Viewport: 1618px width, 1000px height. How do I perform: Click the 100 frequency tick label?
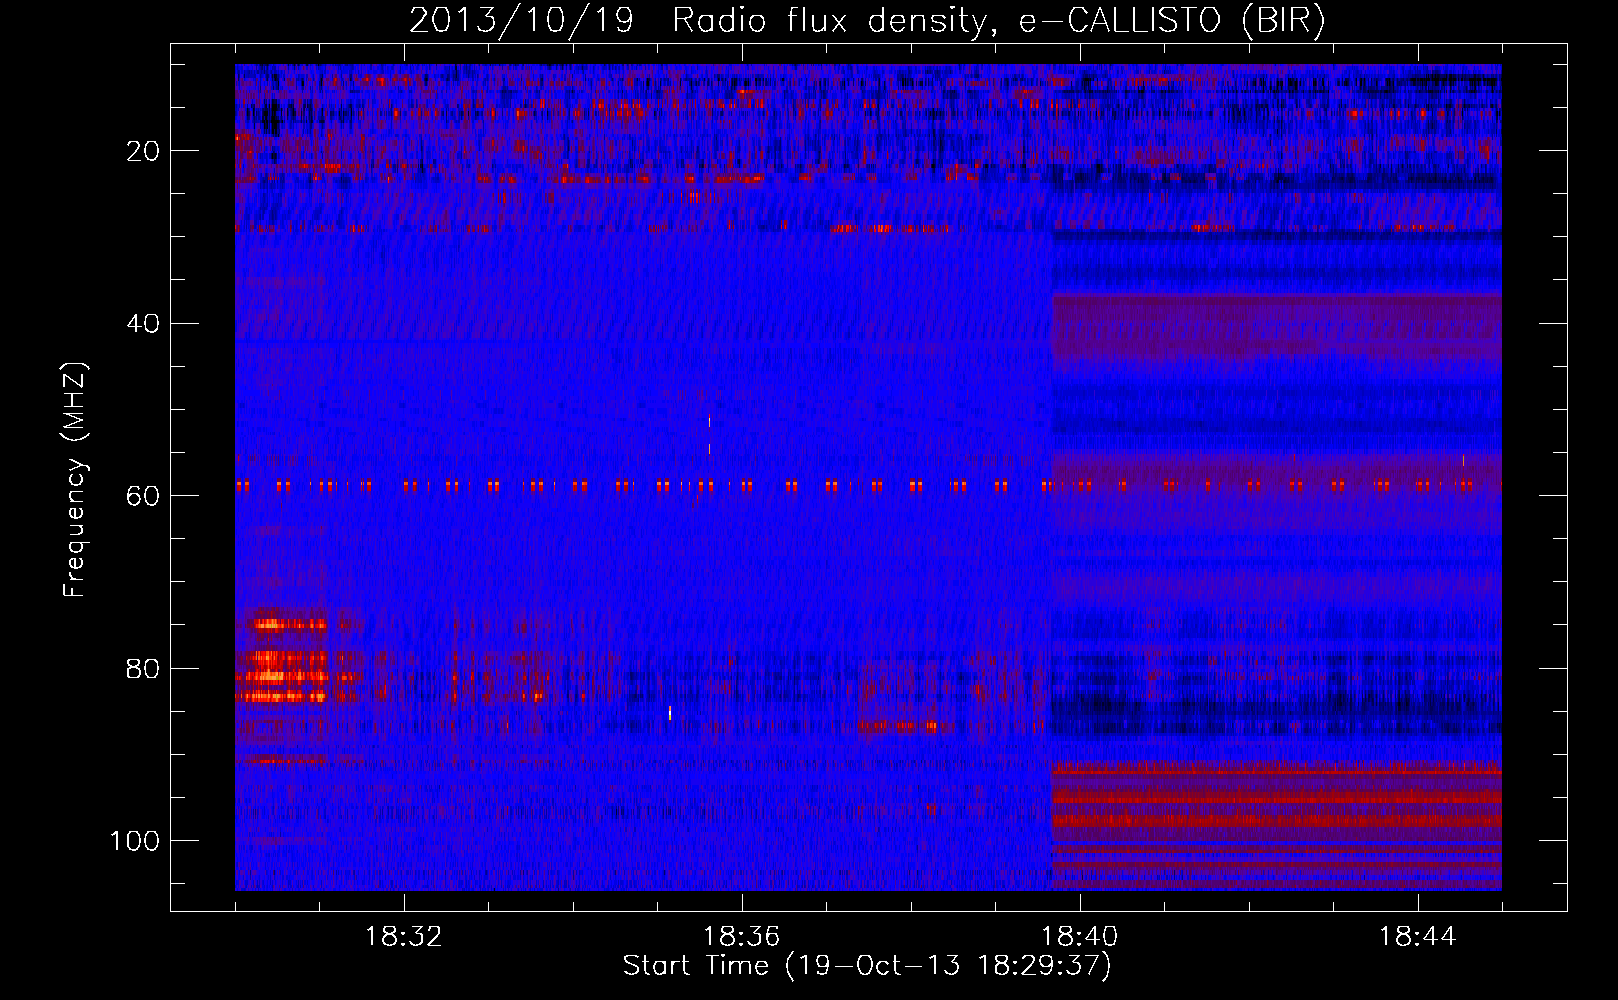click(135, 841)
